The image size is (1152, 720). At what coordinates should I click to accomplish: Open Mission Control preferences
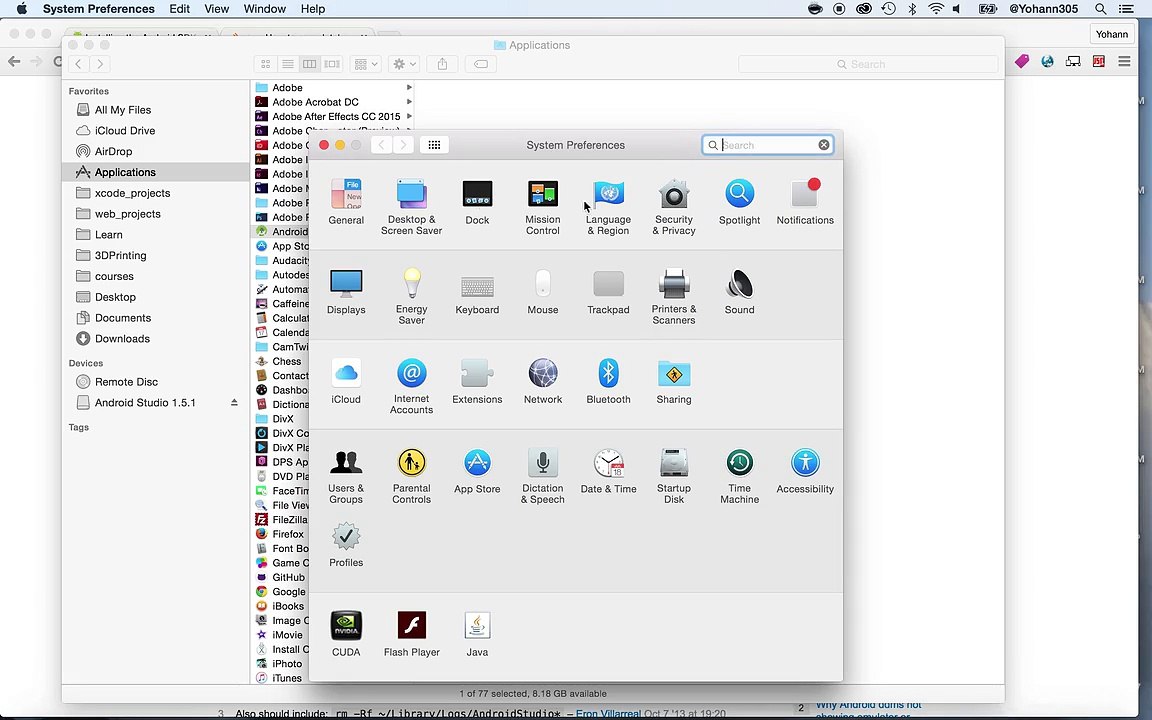click(x=543, y=206)
